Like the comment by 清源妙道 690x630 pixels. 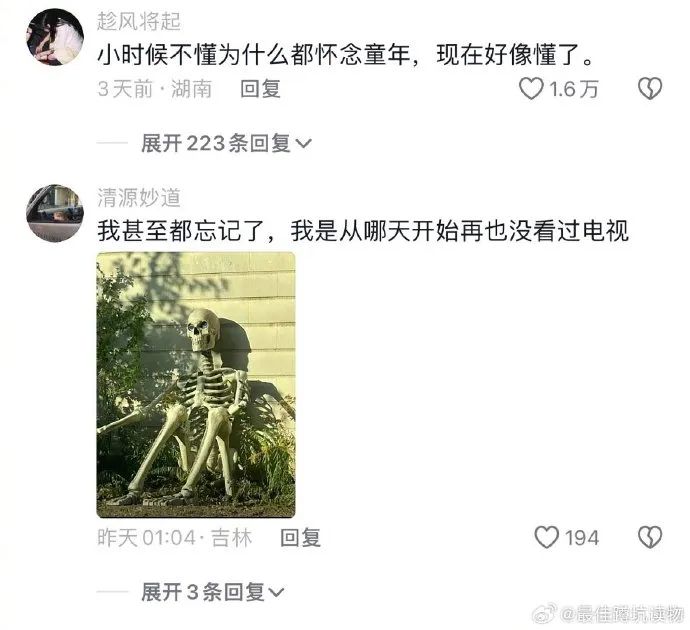point(546,537)
